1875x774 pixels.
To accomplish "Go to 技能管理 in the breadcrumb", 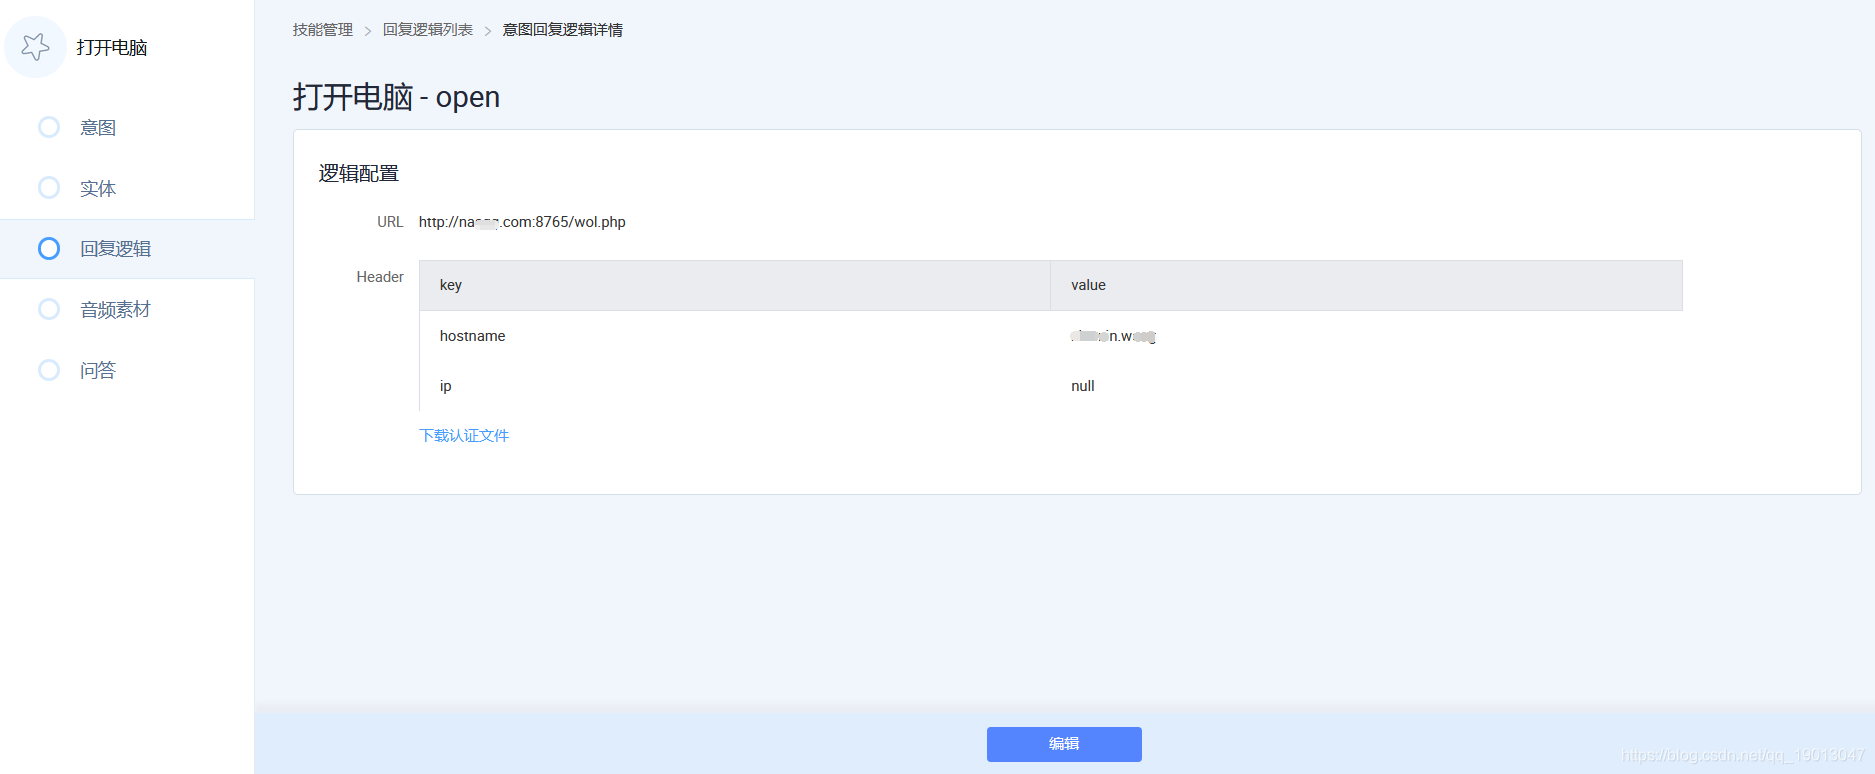I will (x=323, y=30).
